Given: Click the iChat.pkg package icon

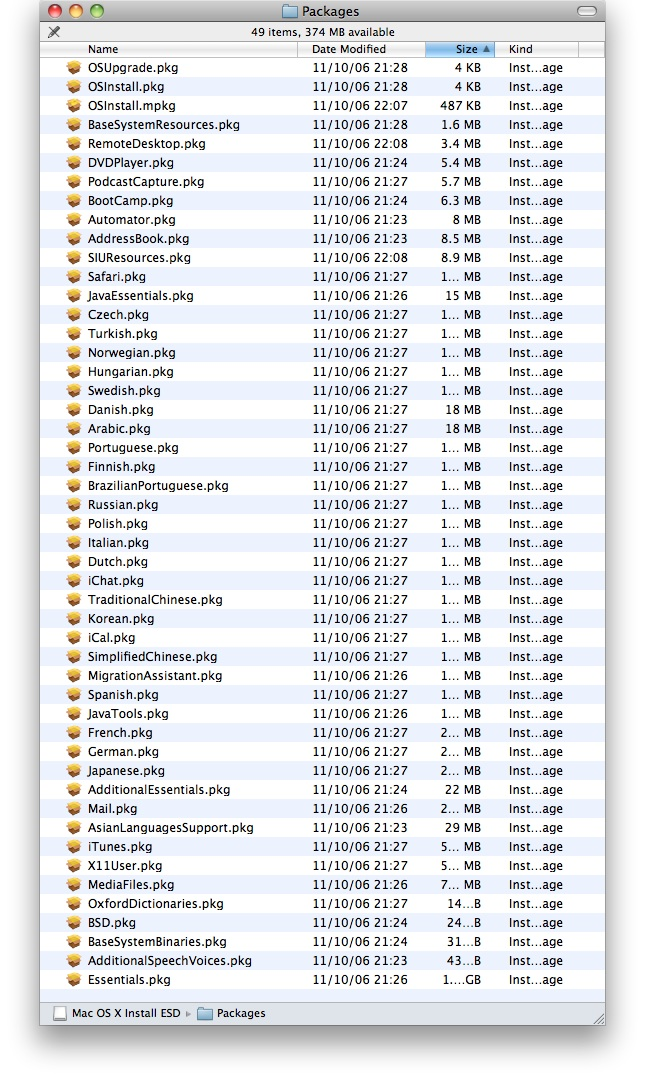Looking at the screenshot, I should [x=74, y=581].
